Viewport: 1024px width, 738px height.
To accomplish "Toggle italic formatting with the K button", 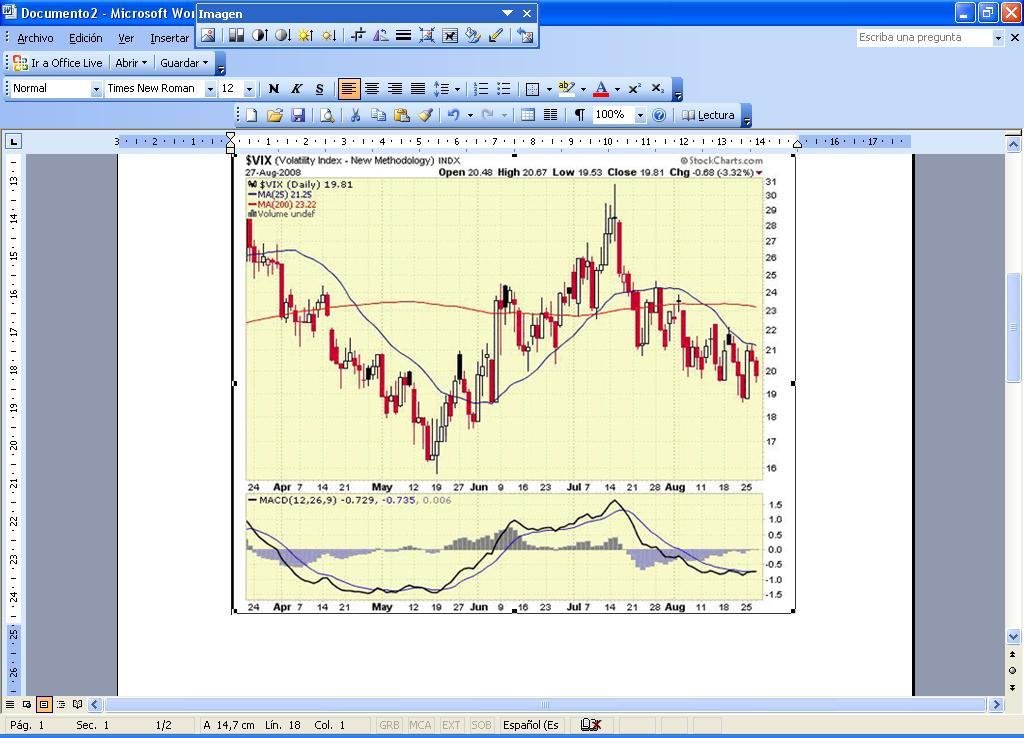I will point(296,89).
